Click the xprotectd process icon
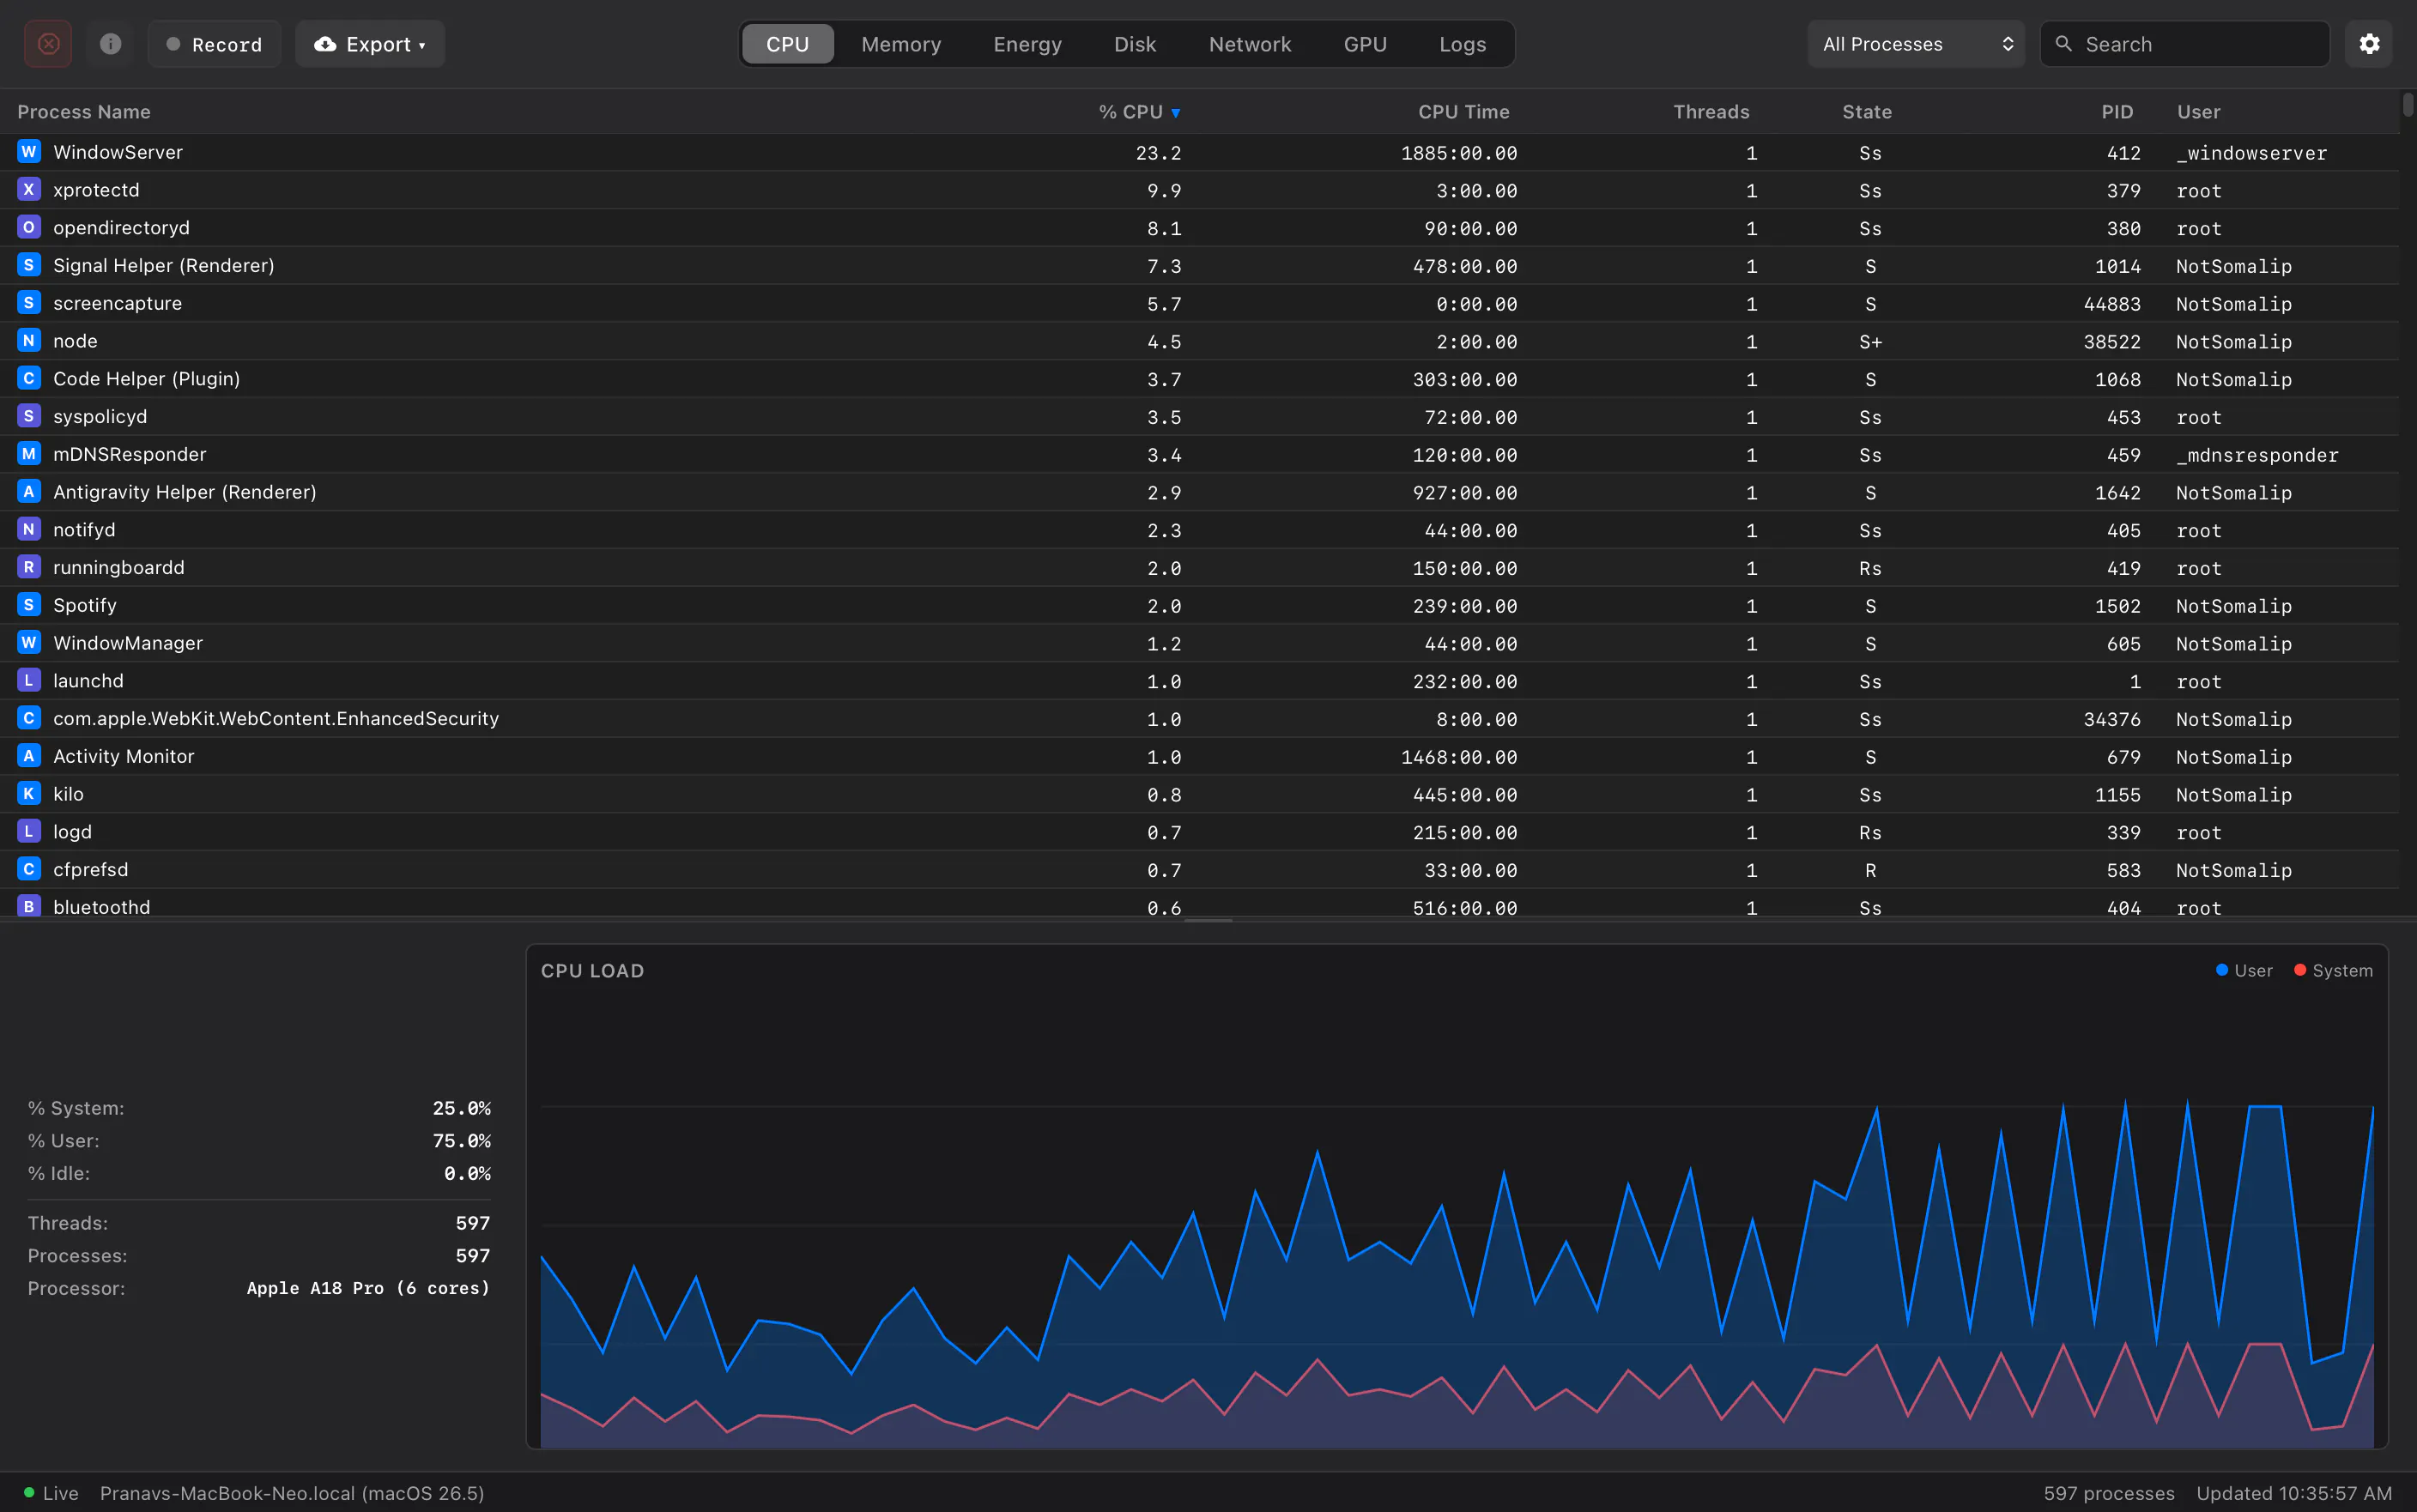The height and width of the screenshot is (1512, 2417). pyautogui.click(x=29, y=190)
